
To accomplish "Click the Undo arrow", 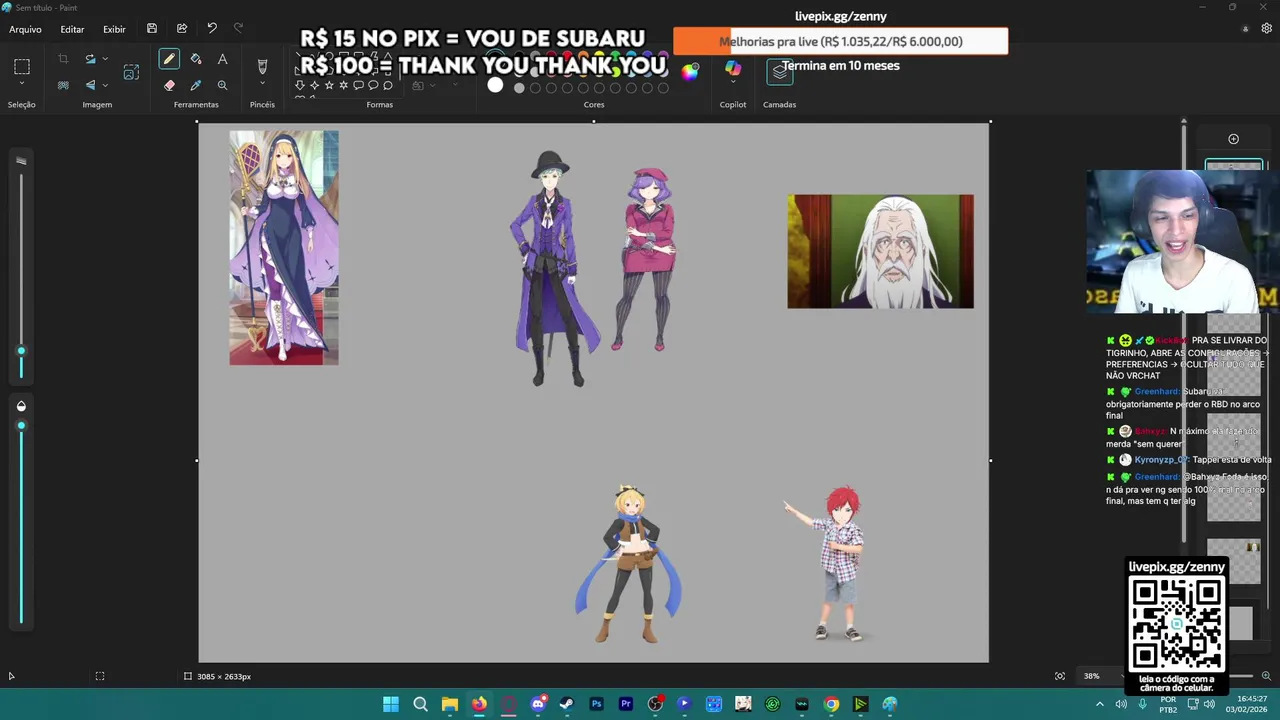I will click(x=211, y=29).
